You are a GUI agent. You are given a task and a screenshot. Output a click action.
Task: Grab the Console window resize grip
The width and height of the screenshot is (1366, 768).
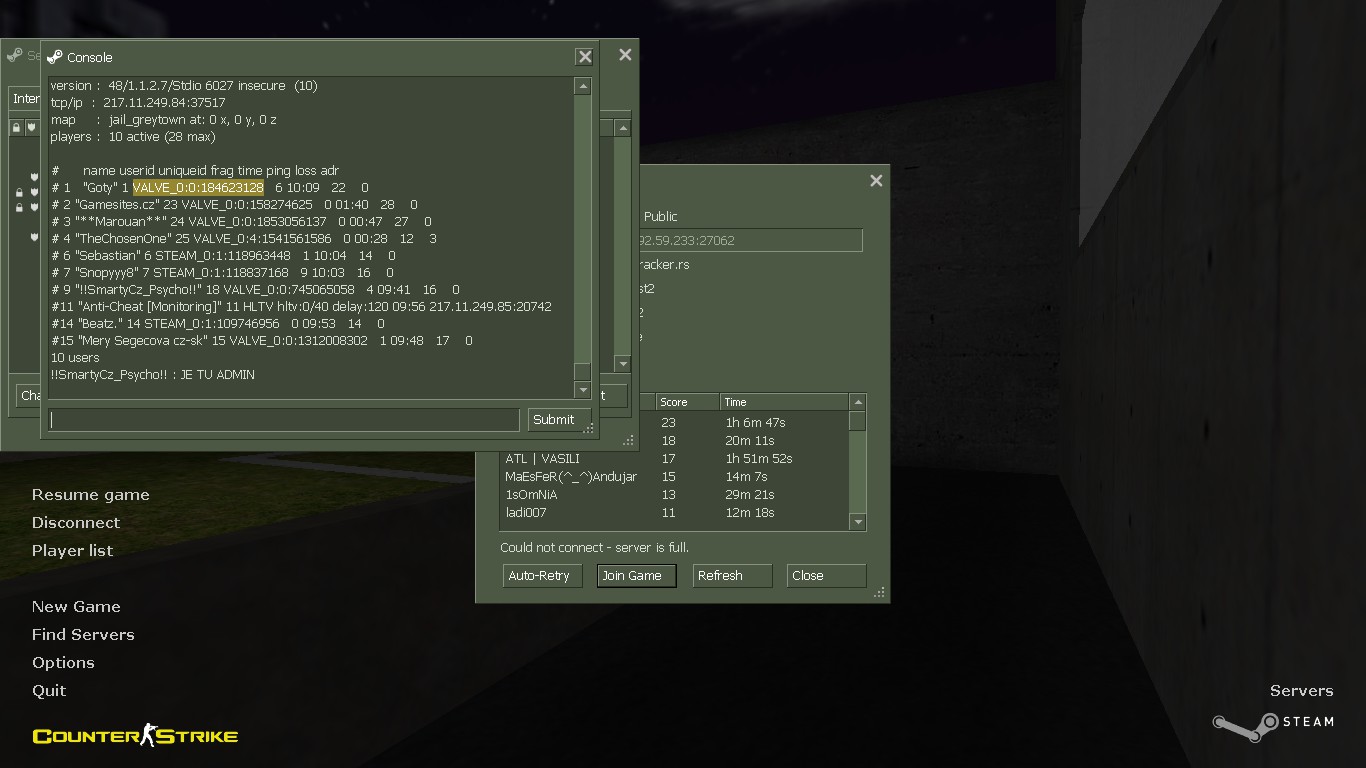(x=590, y=429)
